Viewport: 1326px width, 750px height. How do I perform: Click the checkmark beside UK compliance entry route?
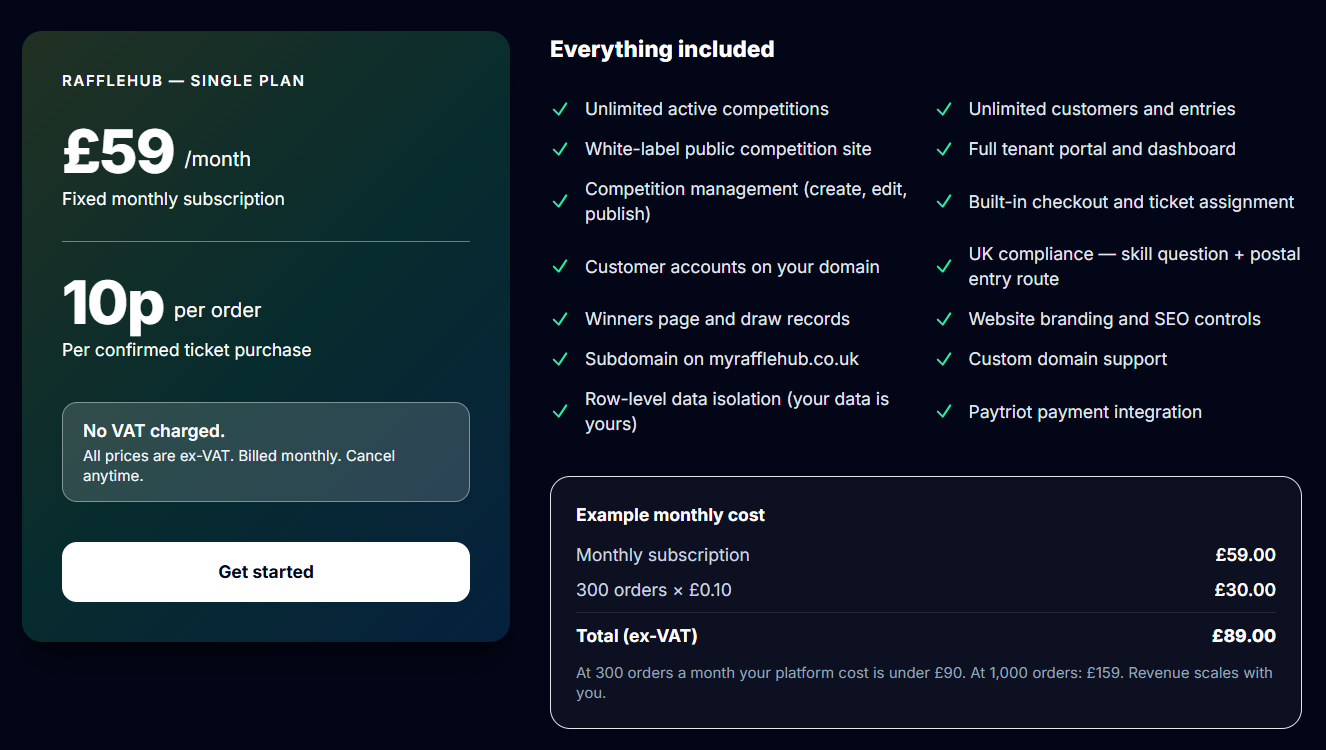tap(944, 267)
